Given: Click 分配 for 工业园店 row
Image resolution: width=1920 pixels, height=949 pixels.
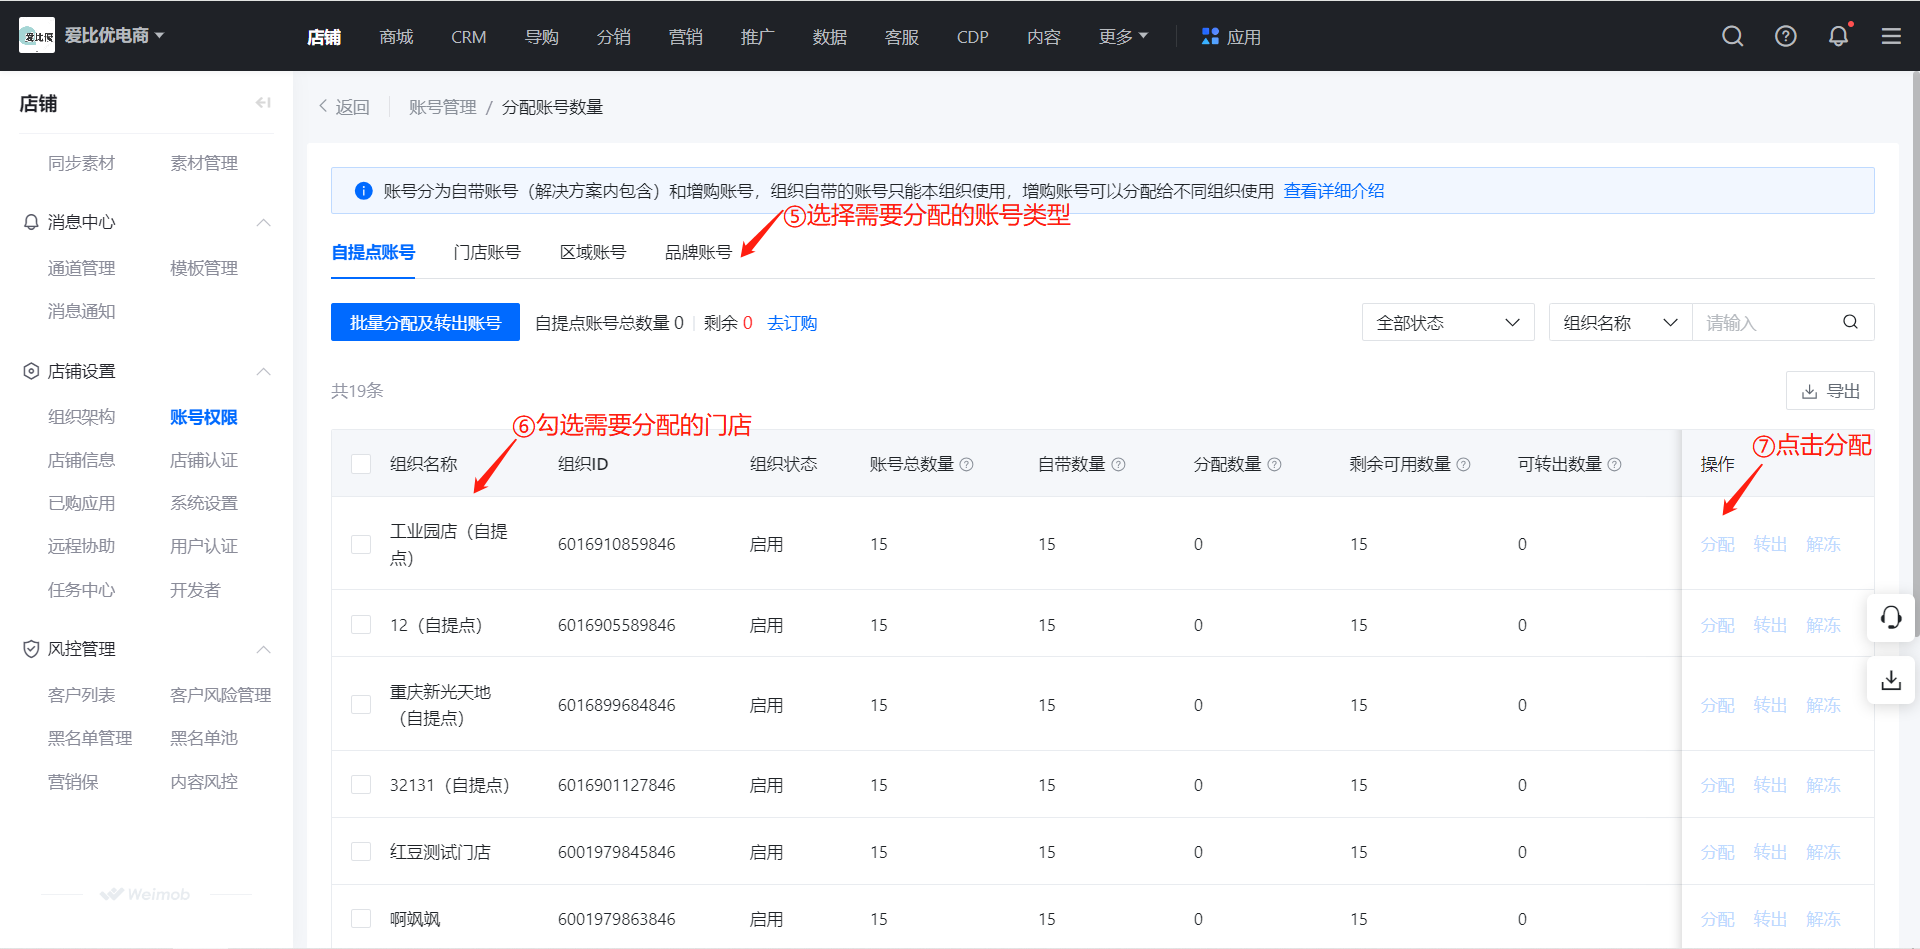Looking at the screenshot, I should 1718,544.
